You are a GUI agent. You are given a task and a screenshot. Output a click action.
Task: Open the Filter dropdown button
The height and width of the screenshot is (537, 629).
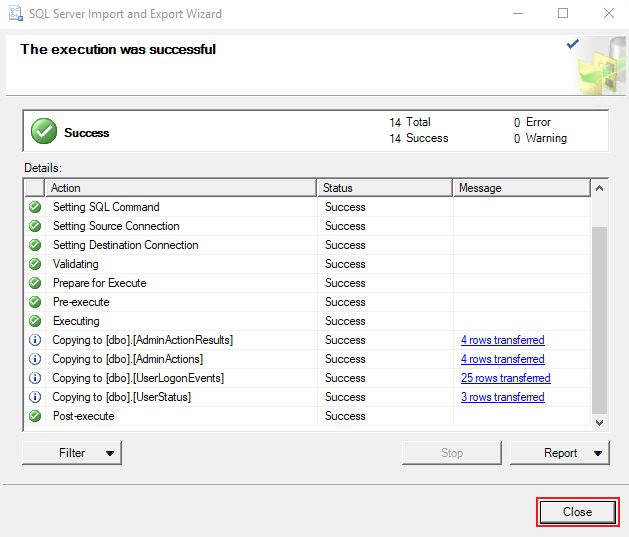72,453
